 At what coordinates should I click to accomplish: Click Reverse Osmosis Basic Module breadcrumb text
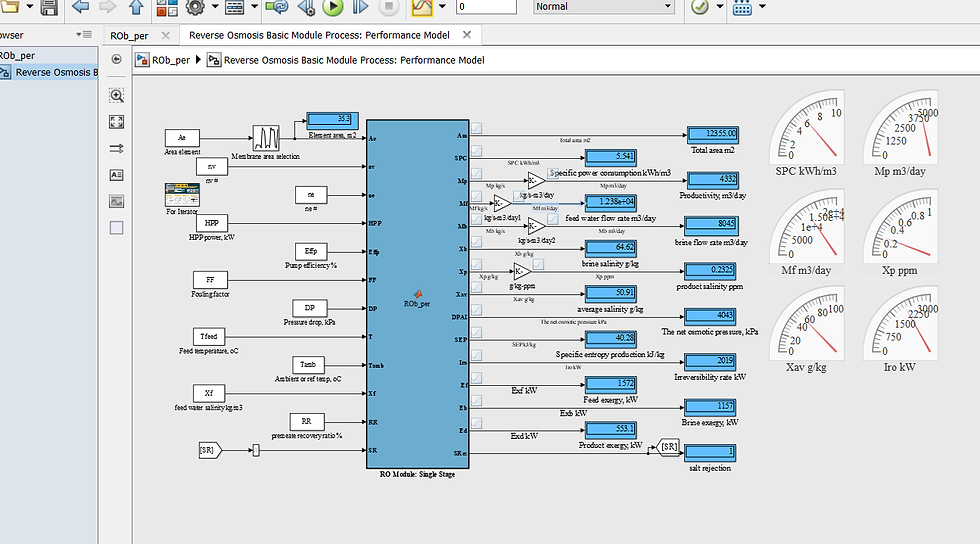coord(354,60)
